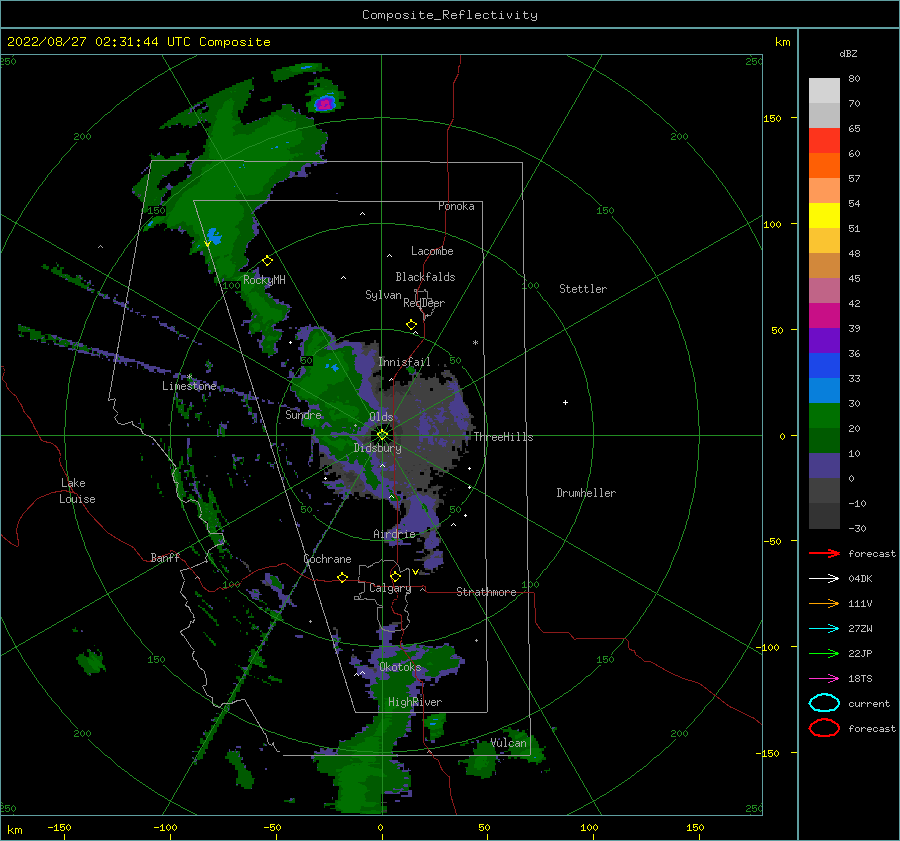
Task: Click the Okotoks town label
Action: (x=400, y=666)
